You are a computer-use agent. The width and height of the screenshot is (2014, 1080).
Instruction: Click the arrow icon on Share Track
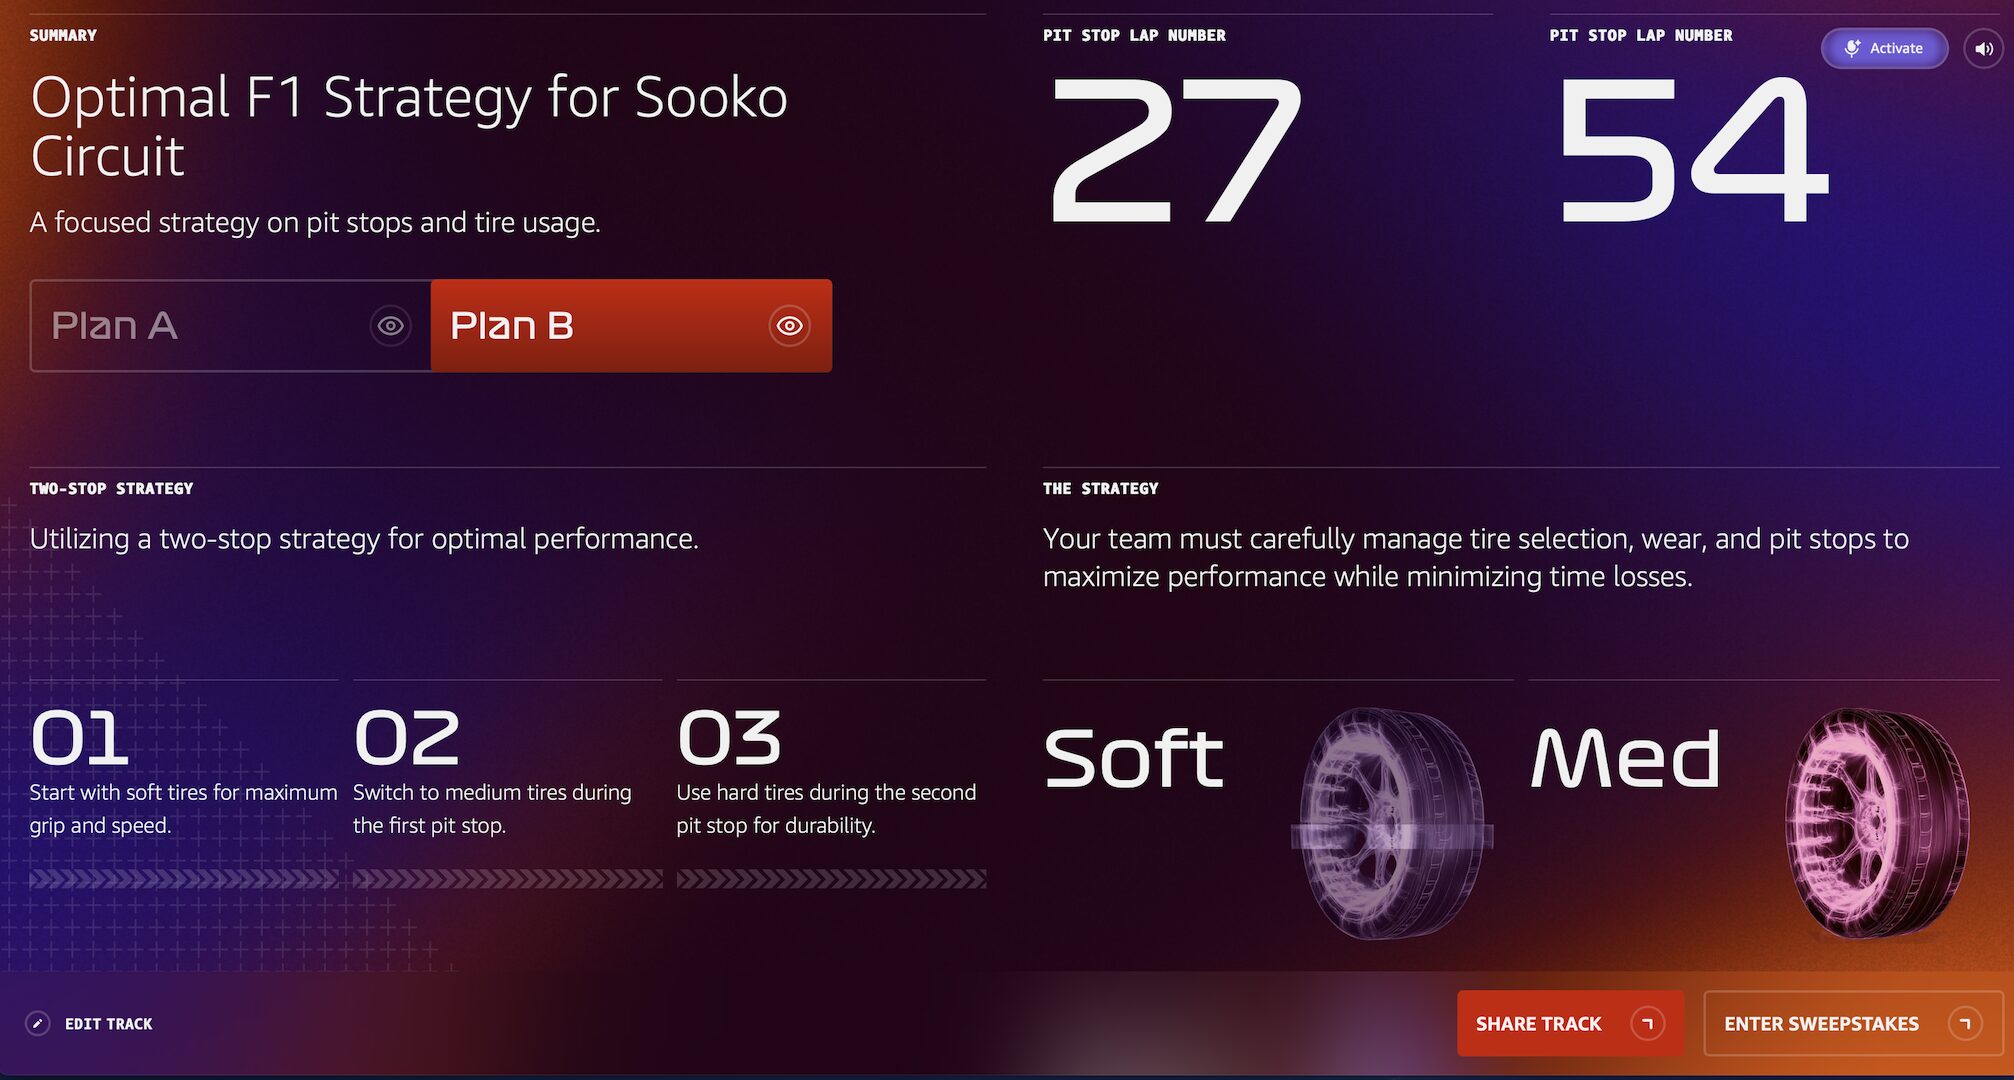tap(1648, 1023)
